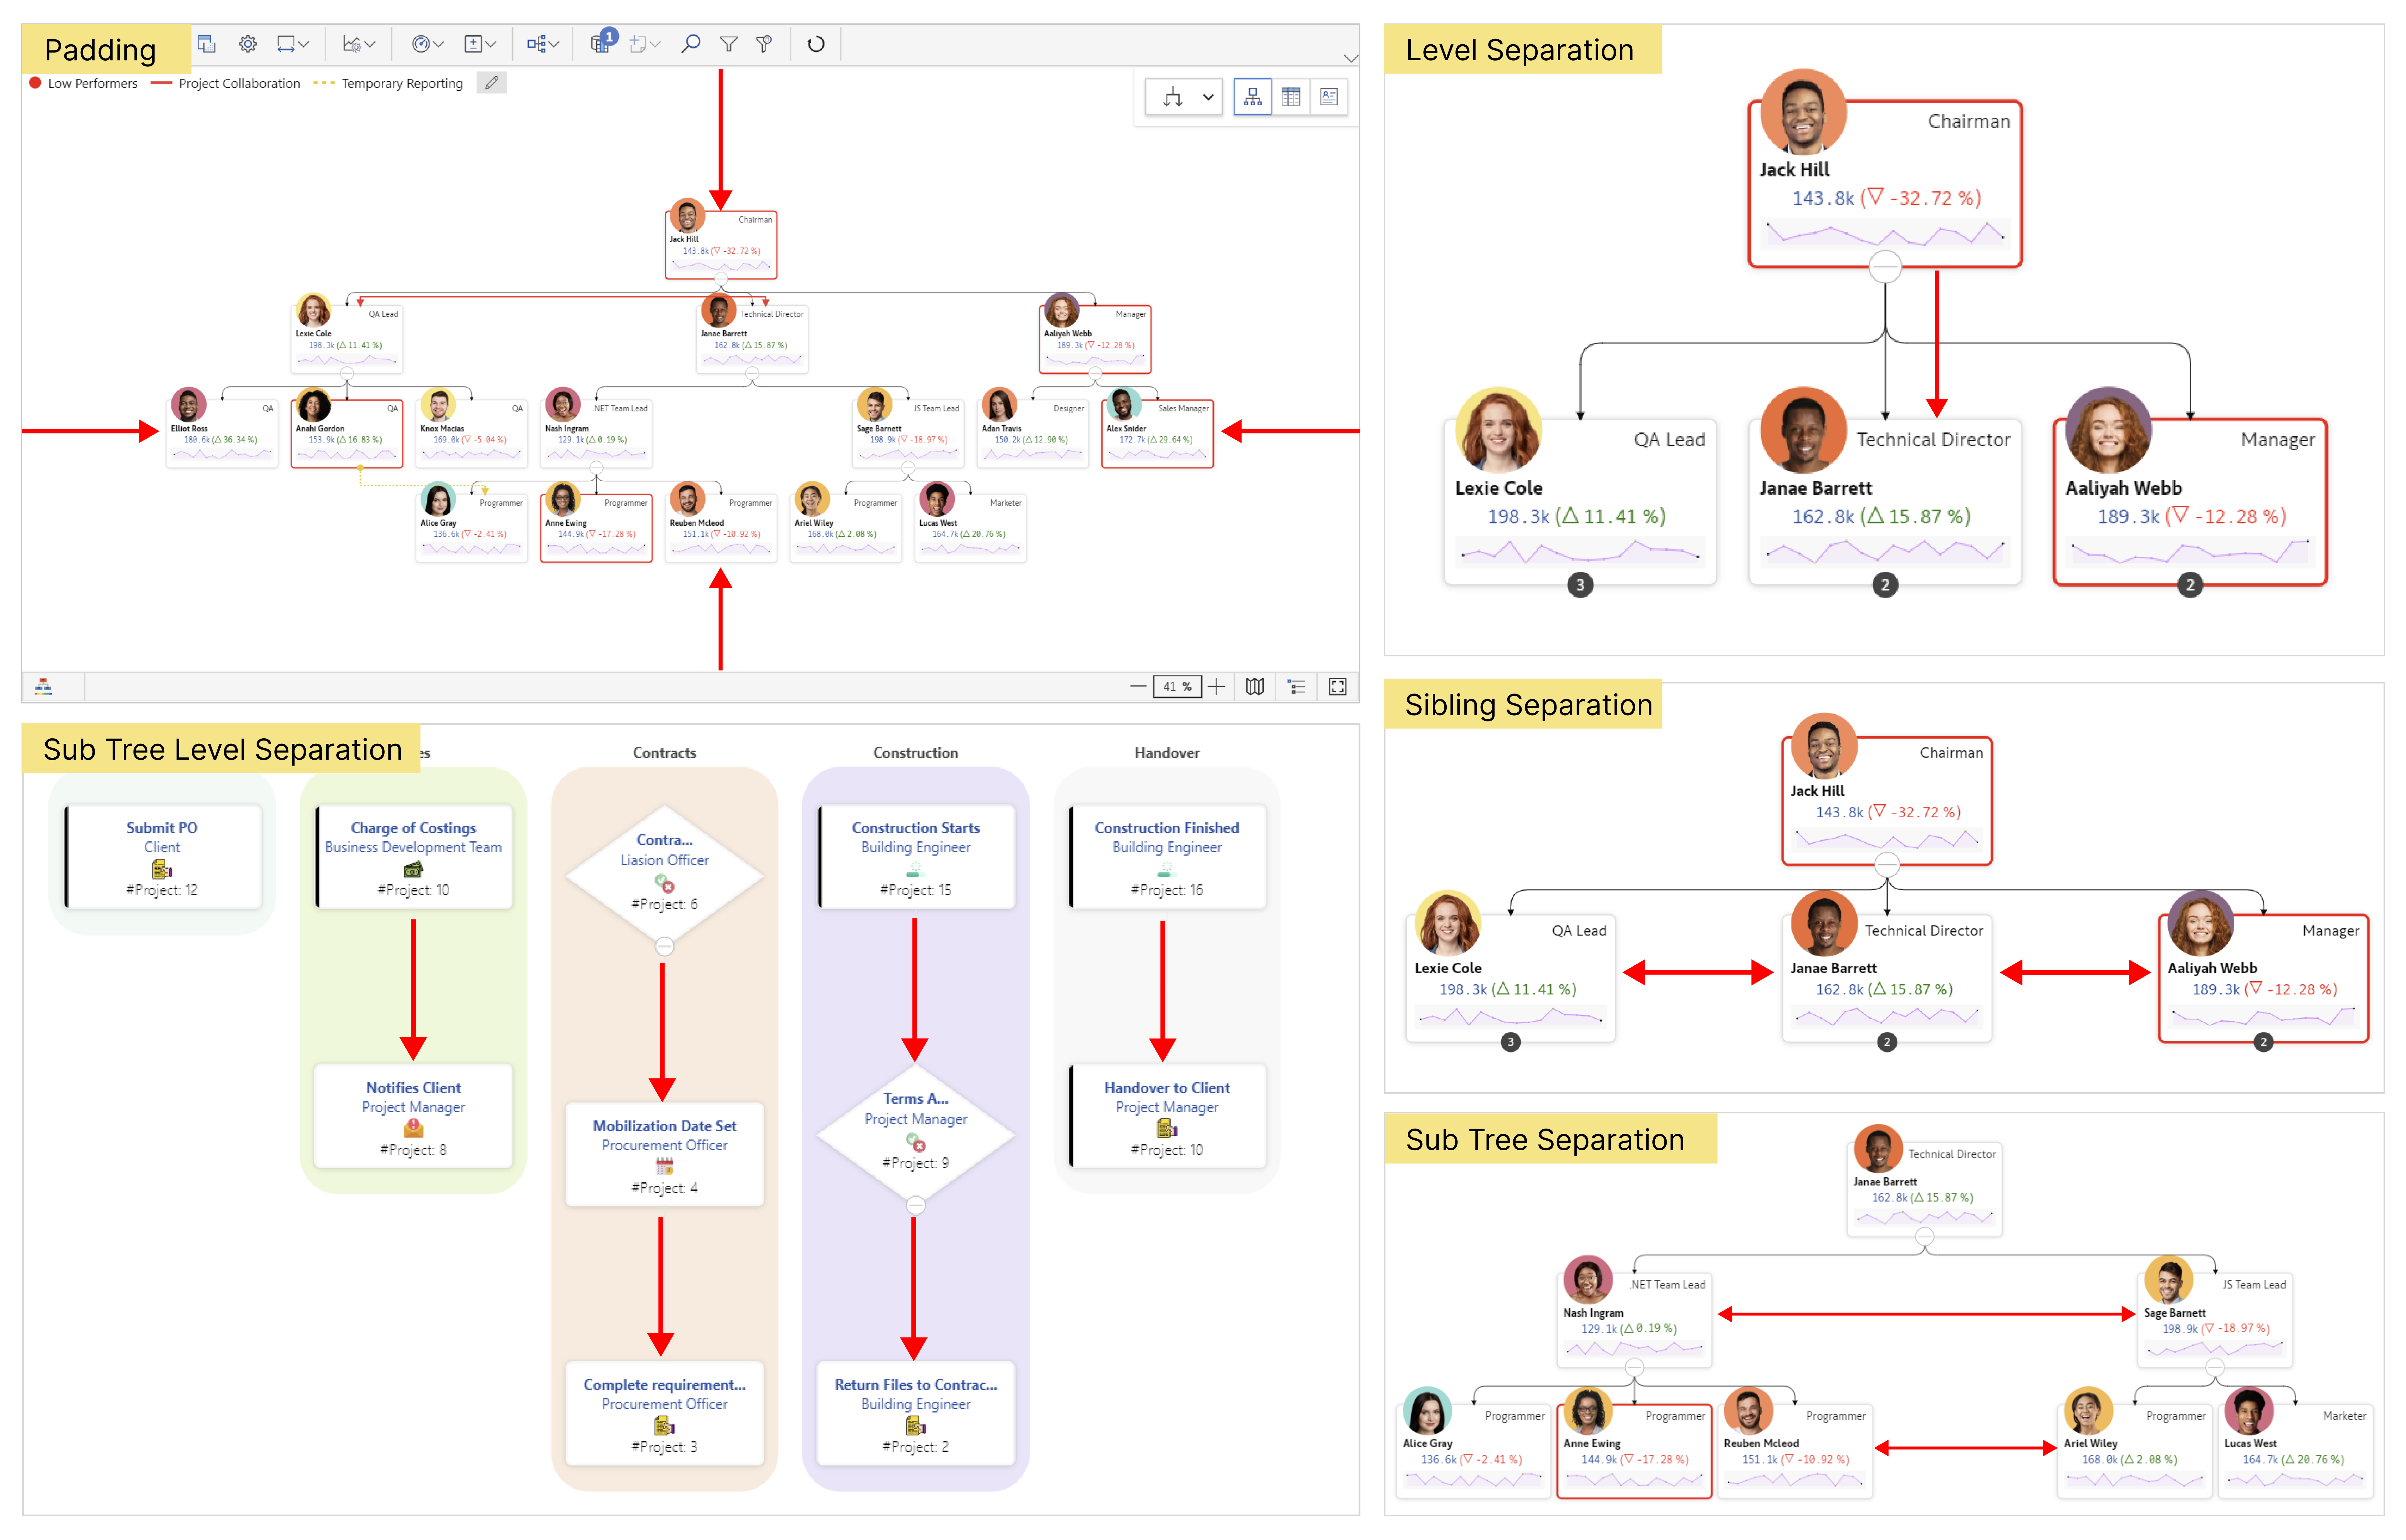Select the Anne Ewing programmer node in Padding
This screenshot has width=2406, height=1540.
coord(596,528)
